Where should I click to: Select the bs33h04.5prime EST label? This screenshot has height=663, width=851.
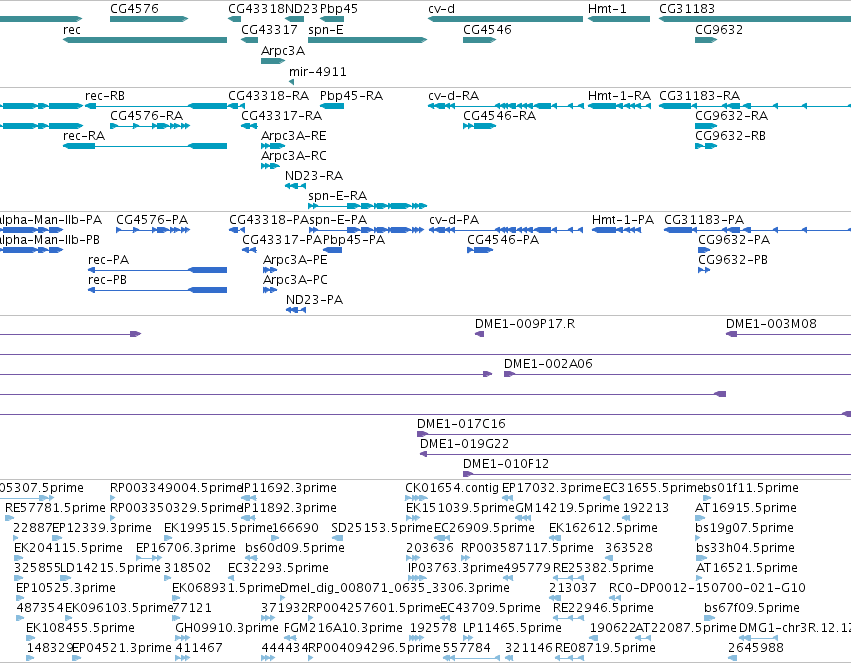(x=745, y=548)
